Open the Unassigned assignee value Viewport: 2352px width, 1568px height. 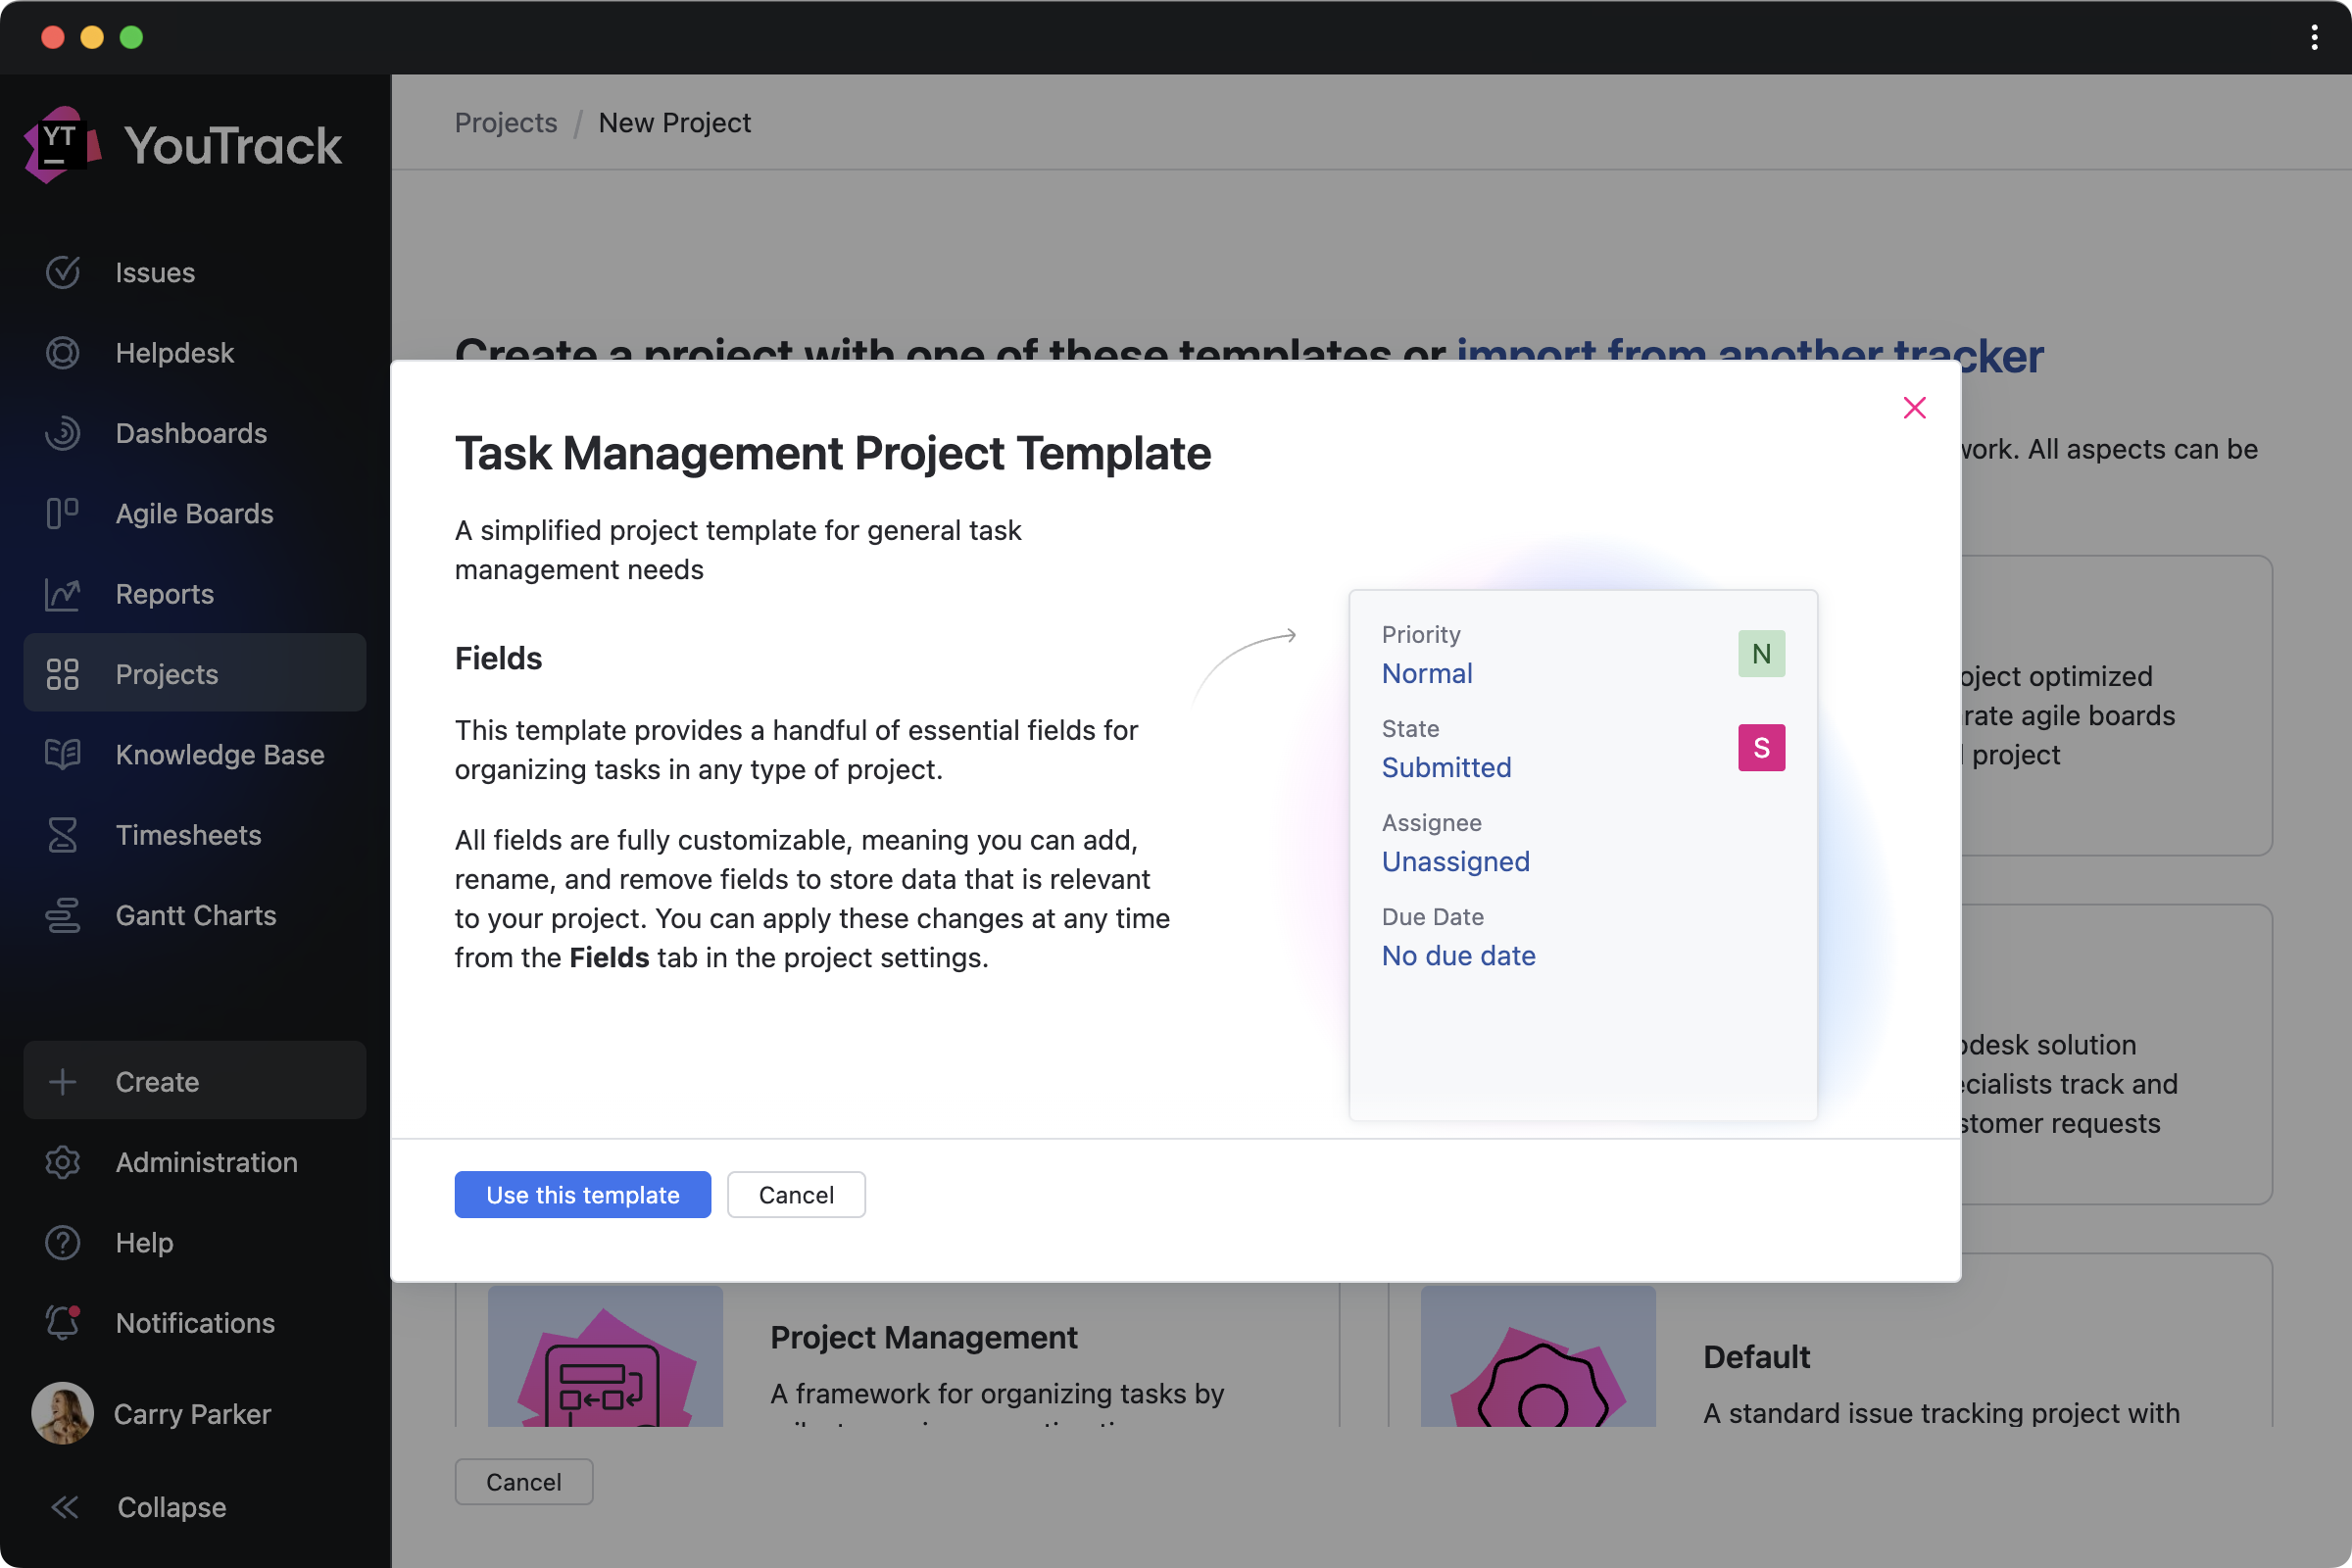(x=1455, y=861)
